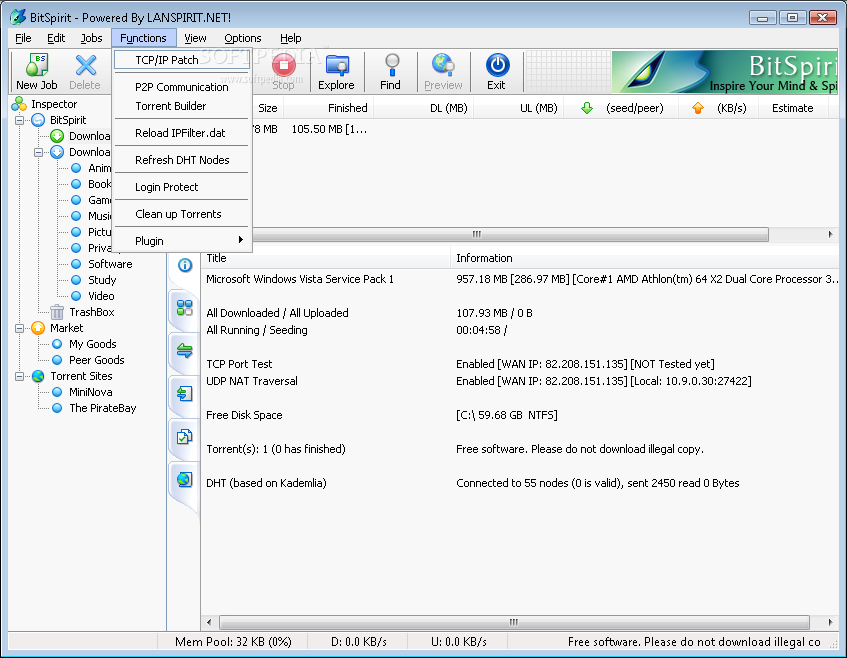This screenshot has height=658, width=847.
Task: Open the View menu
Action: (x=195, y=38)
